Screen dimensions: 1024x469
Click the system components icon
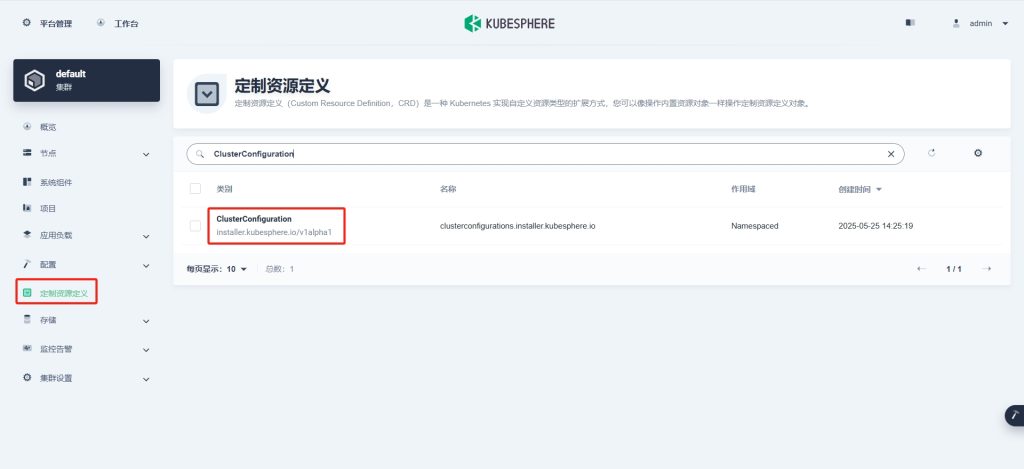click(x=27, y=182)
